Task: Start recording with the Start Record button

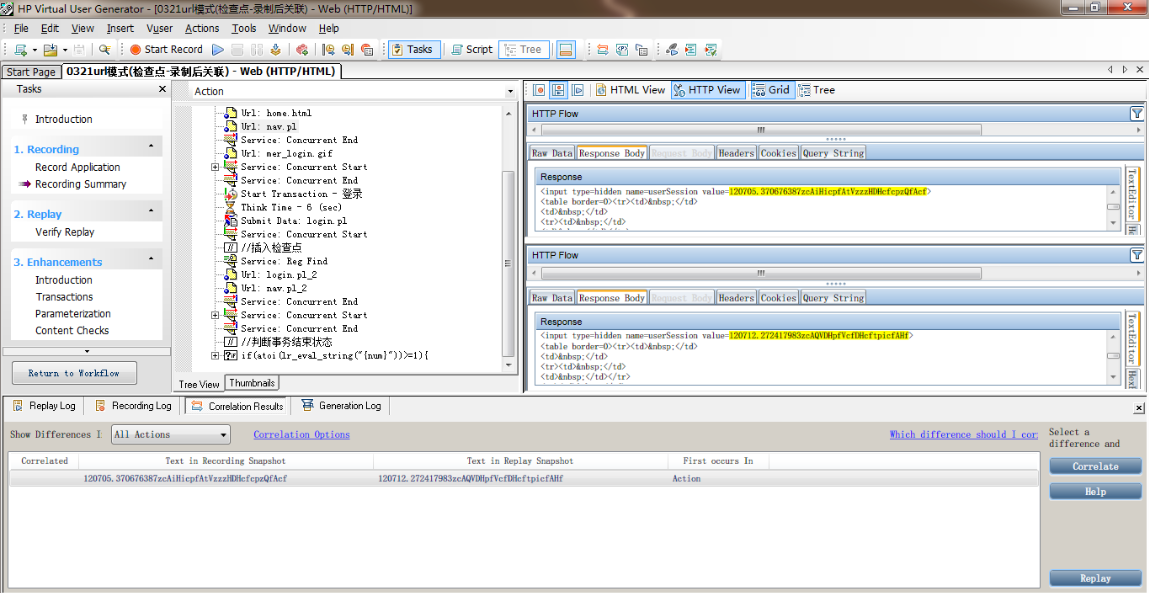Action: click(x=166, y=50)
